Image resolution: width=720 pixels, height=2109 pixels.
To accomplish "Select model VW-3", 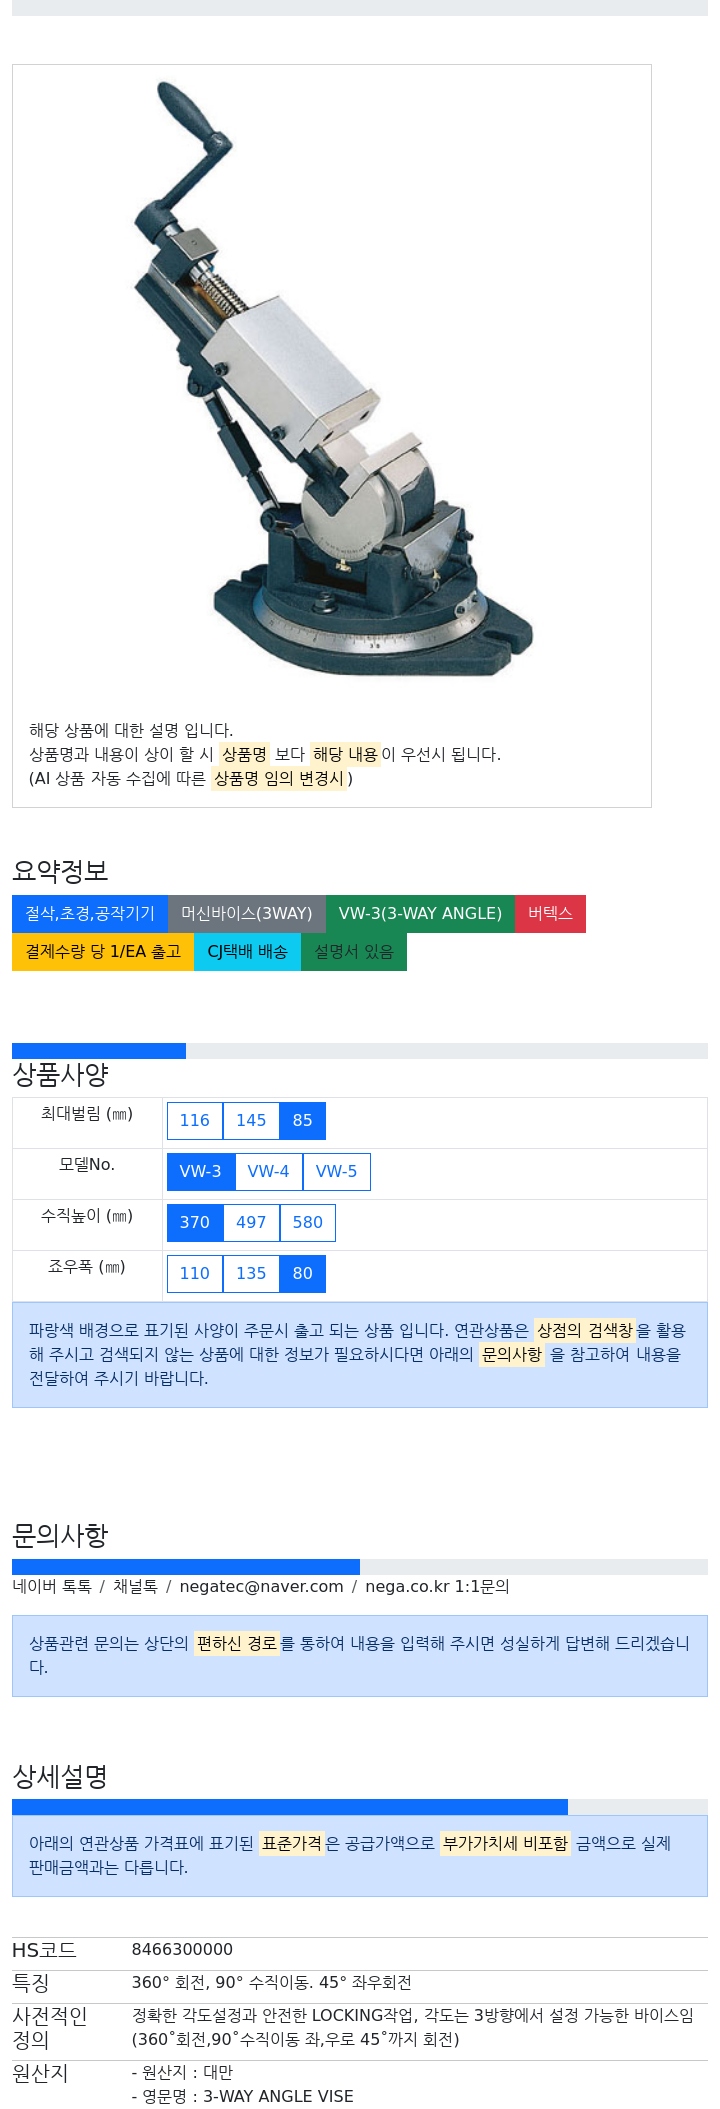I will 201,1172.
